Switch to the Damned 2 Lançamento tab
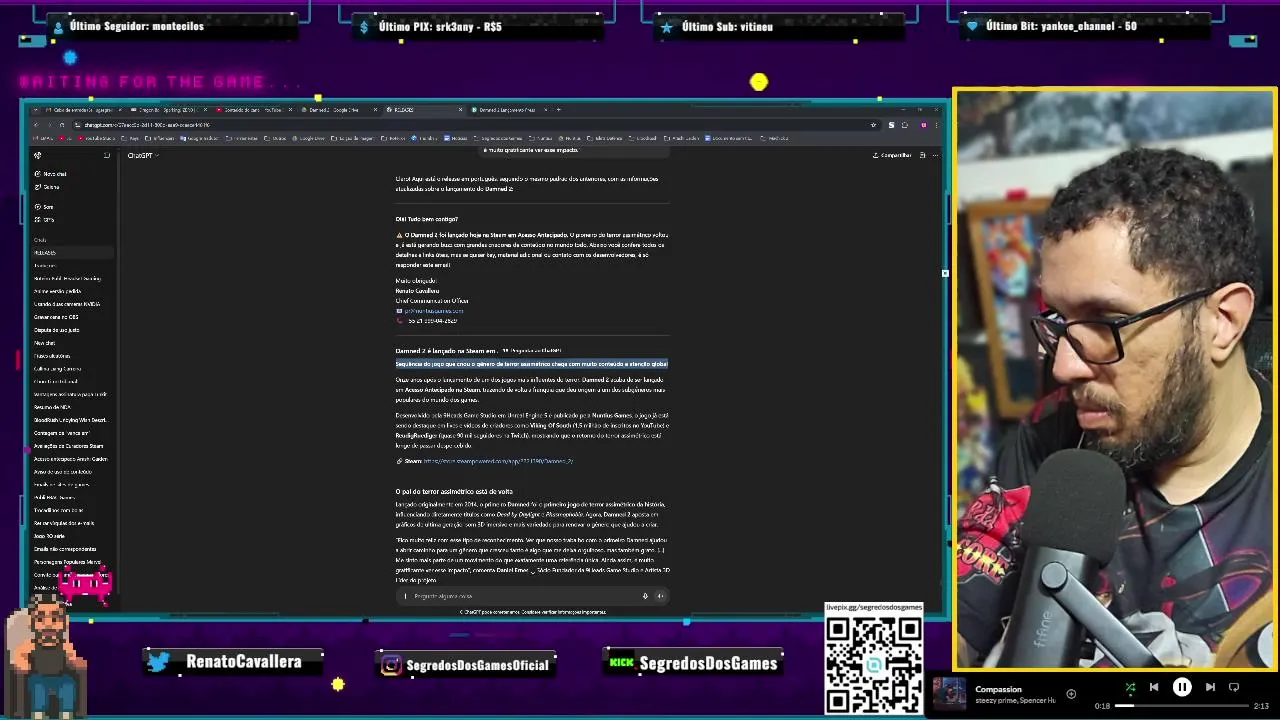1280x720 pixels. click(x=510, y=110)
